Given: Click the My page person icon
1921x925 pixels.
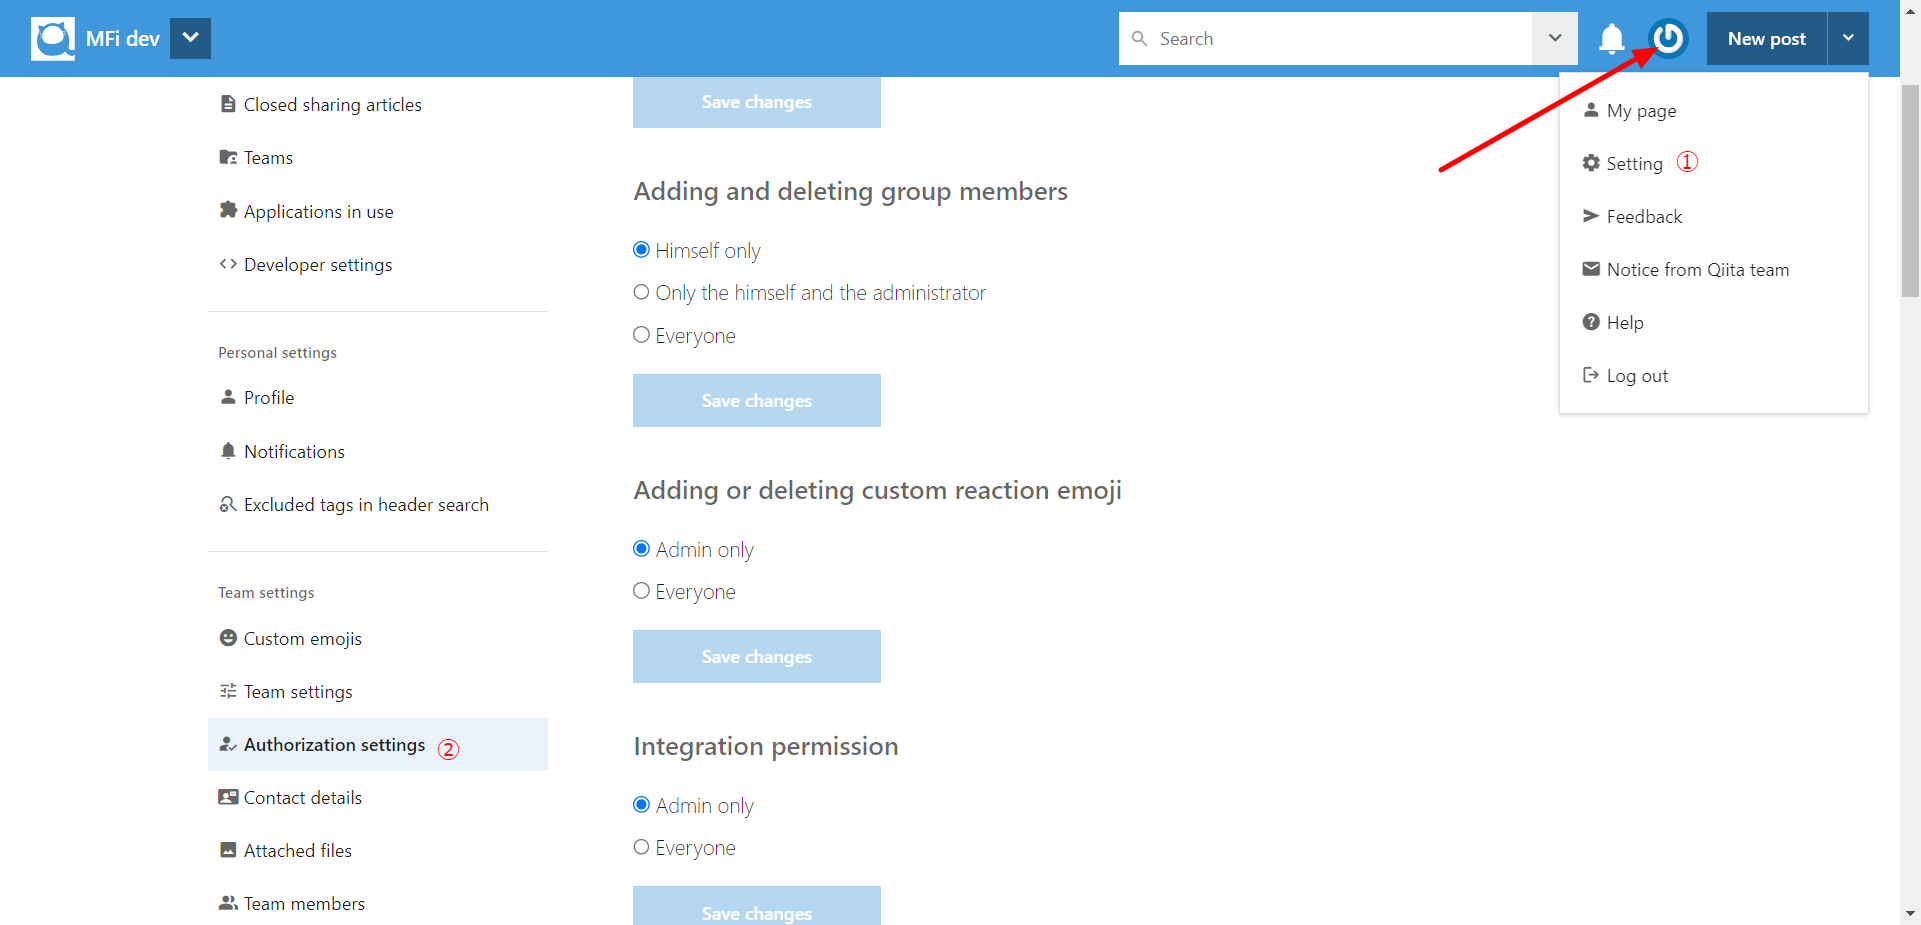Looking at the screenshot, I should point(1591,110).
